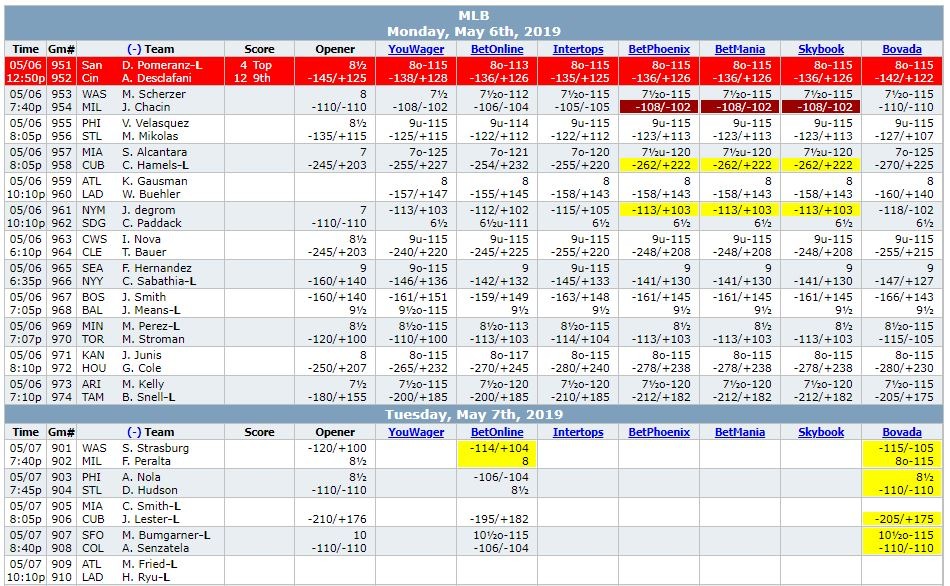The width and height of the screenshot is (950, 586).
Task: Select pitcher 'J. Chacin'
Action: click(x=146, y=107)
